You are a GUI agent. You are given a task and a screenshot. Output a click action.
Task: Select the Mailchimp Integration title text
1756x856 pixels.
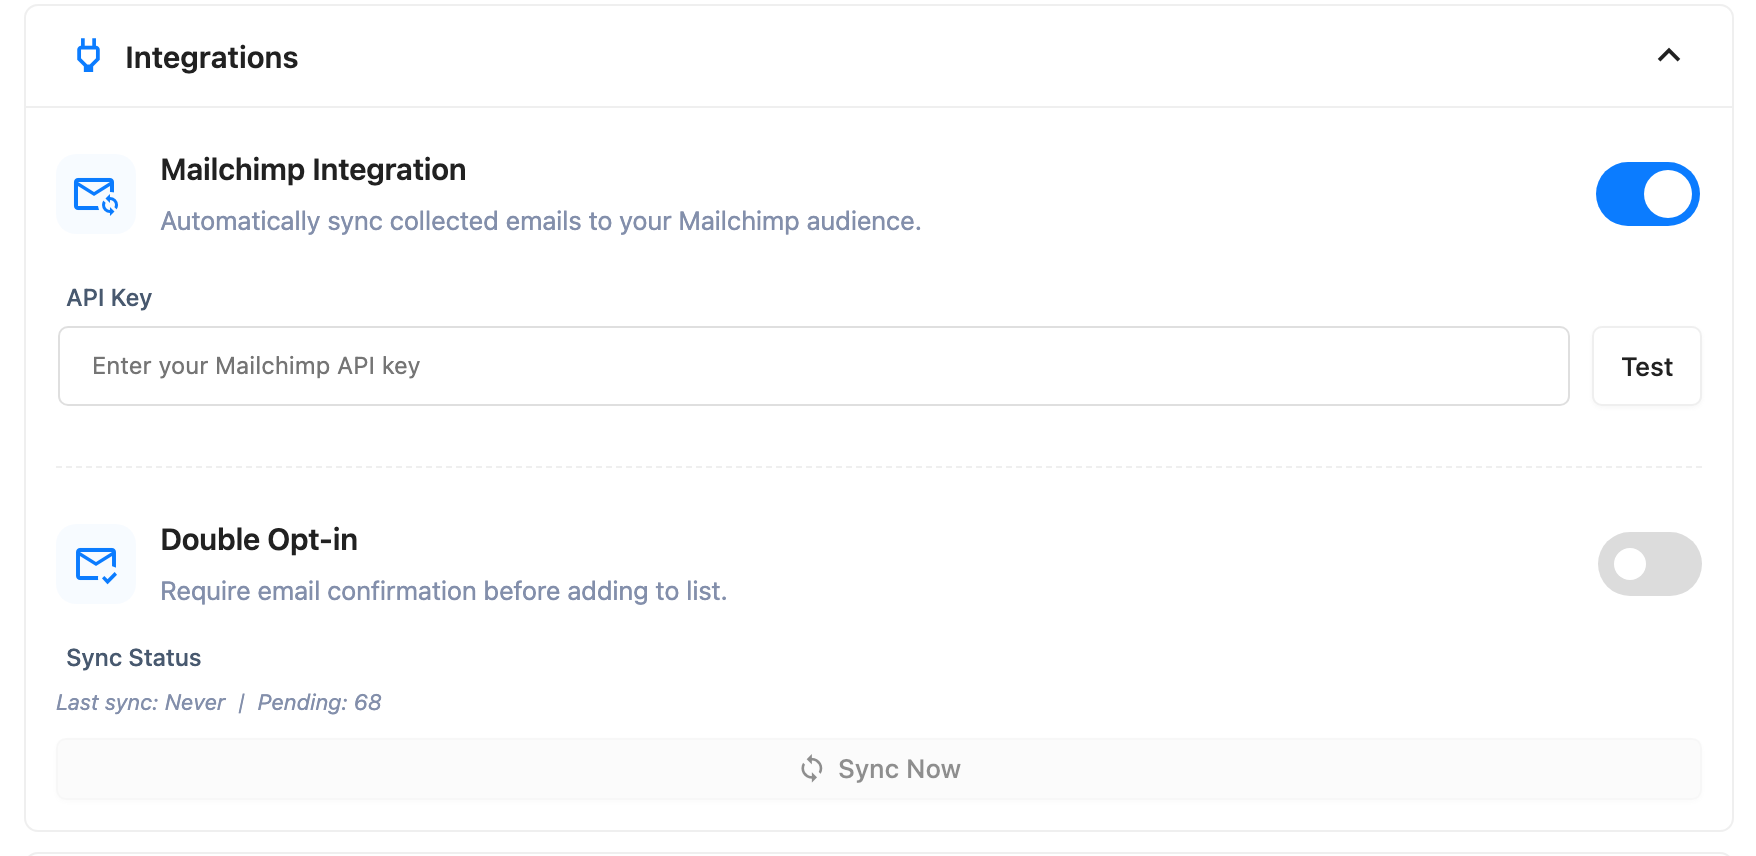point(313,169)
